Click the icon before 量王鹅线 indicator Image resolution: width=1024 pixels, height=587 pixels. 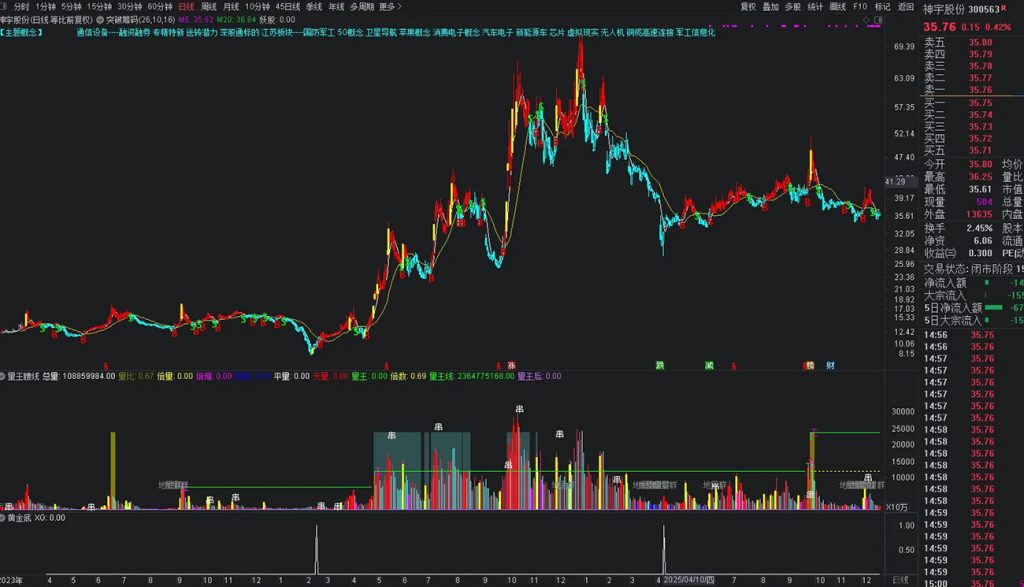(3, 377)
